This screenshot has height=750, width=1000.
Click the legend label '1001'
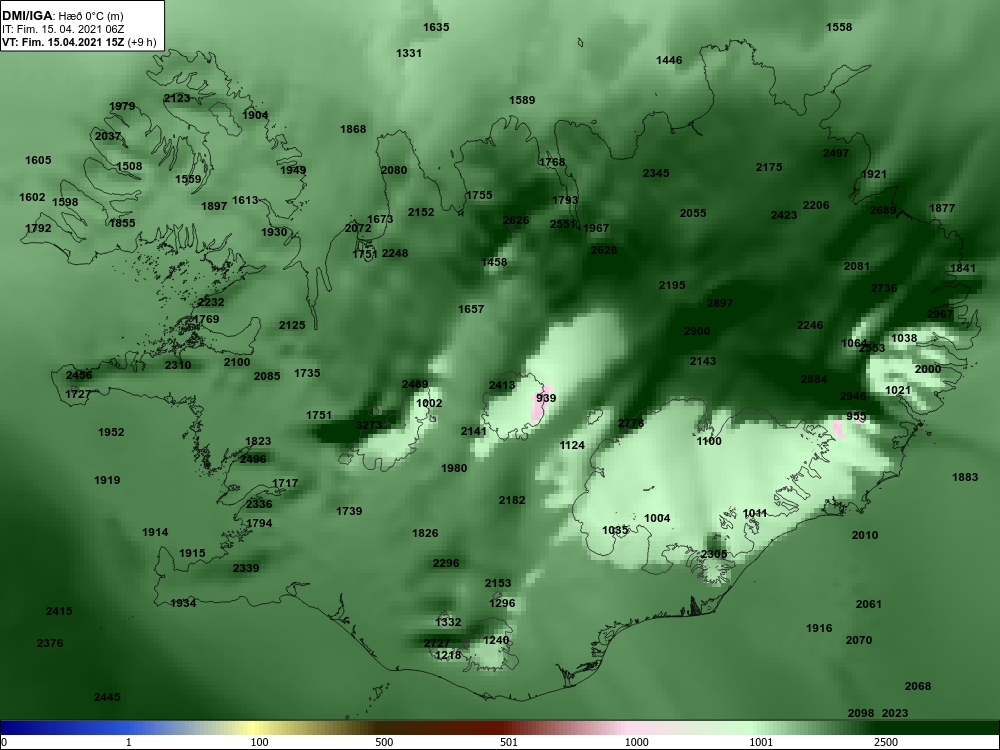[761, 742]
